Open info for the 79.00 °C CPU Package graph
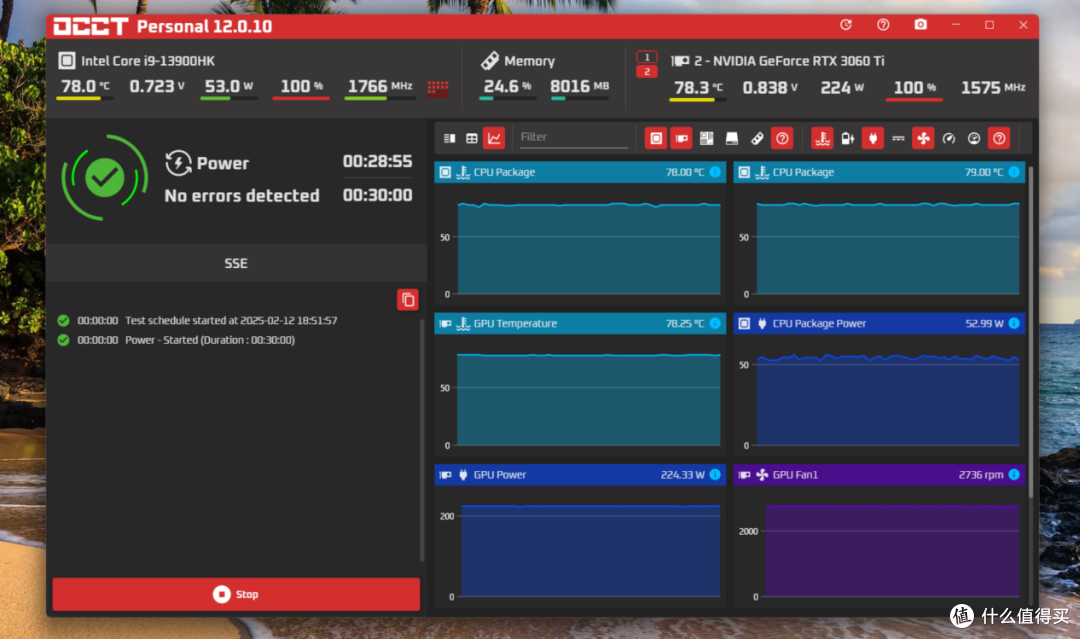1080x639 pixels. click(1014, 172)
